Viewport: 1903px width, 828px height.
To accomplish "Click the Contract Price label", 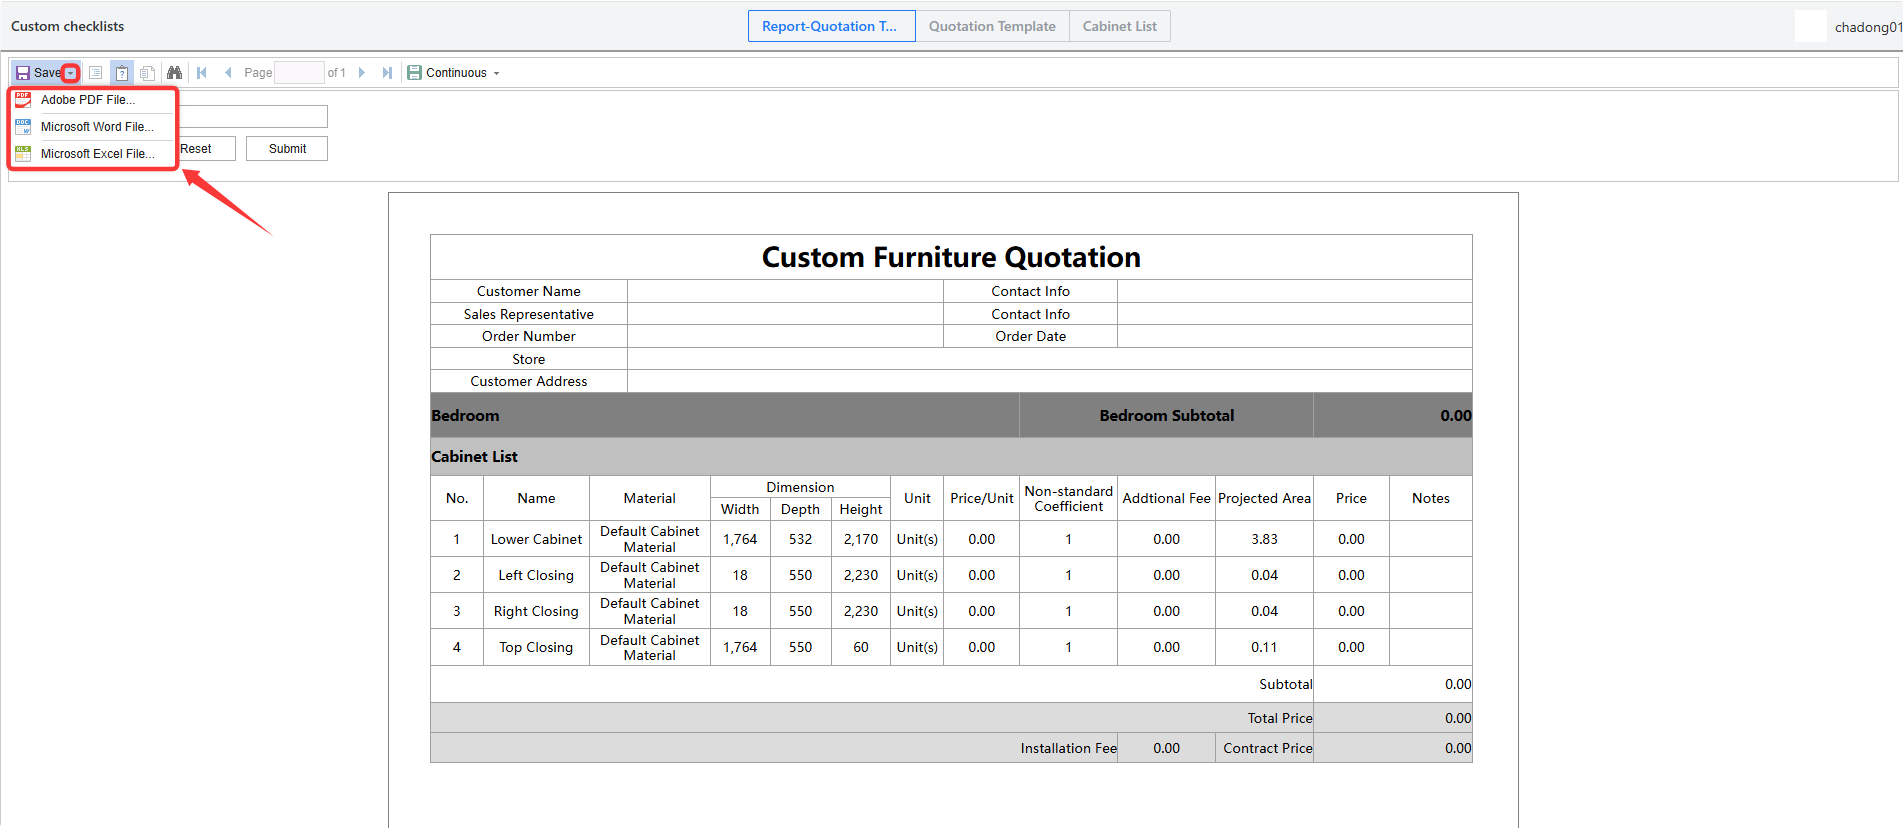I will coord(1268,748).
